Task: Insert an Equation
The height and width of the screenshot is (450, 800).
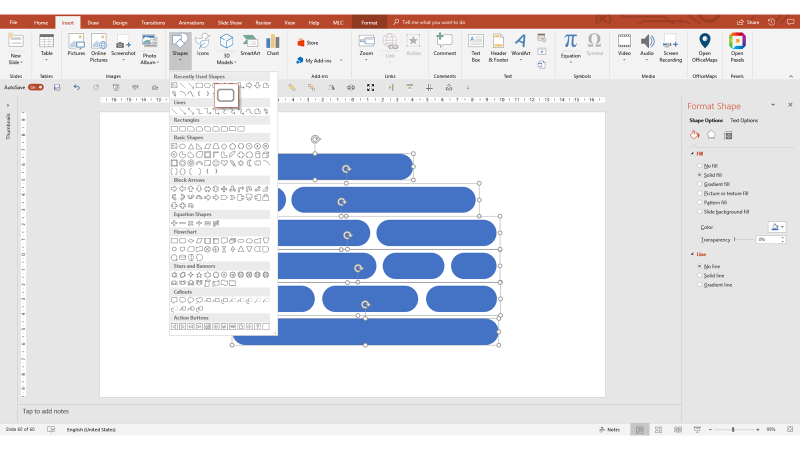Action: [x=570, y=47]
